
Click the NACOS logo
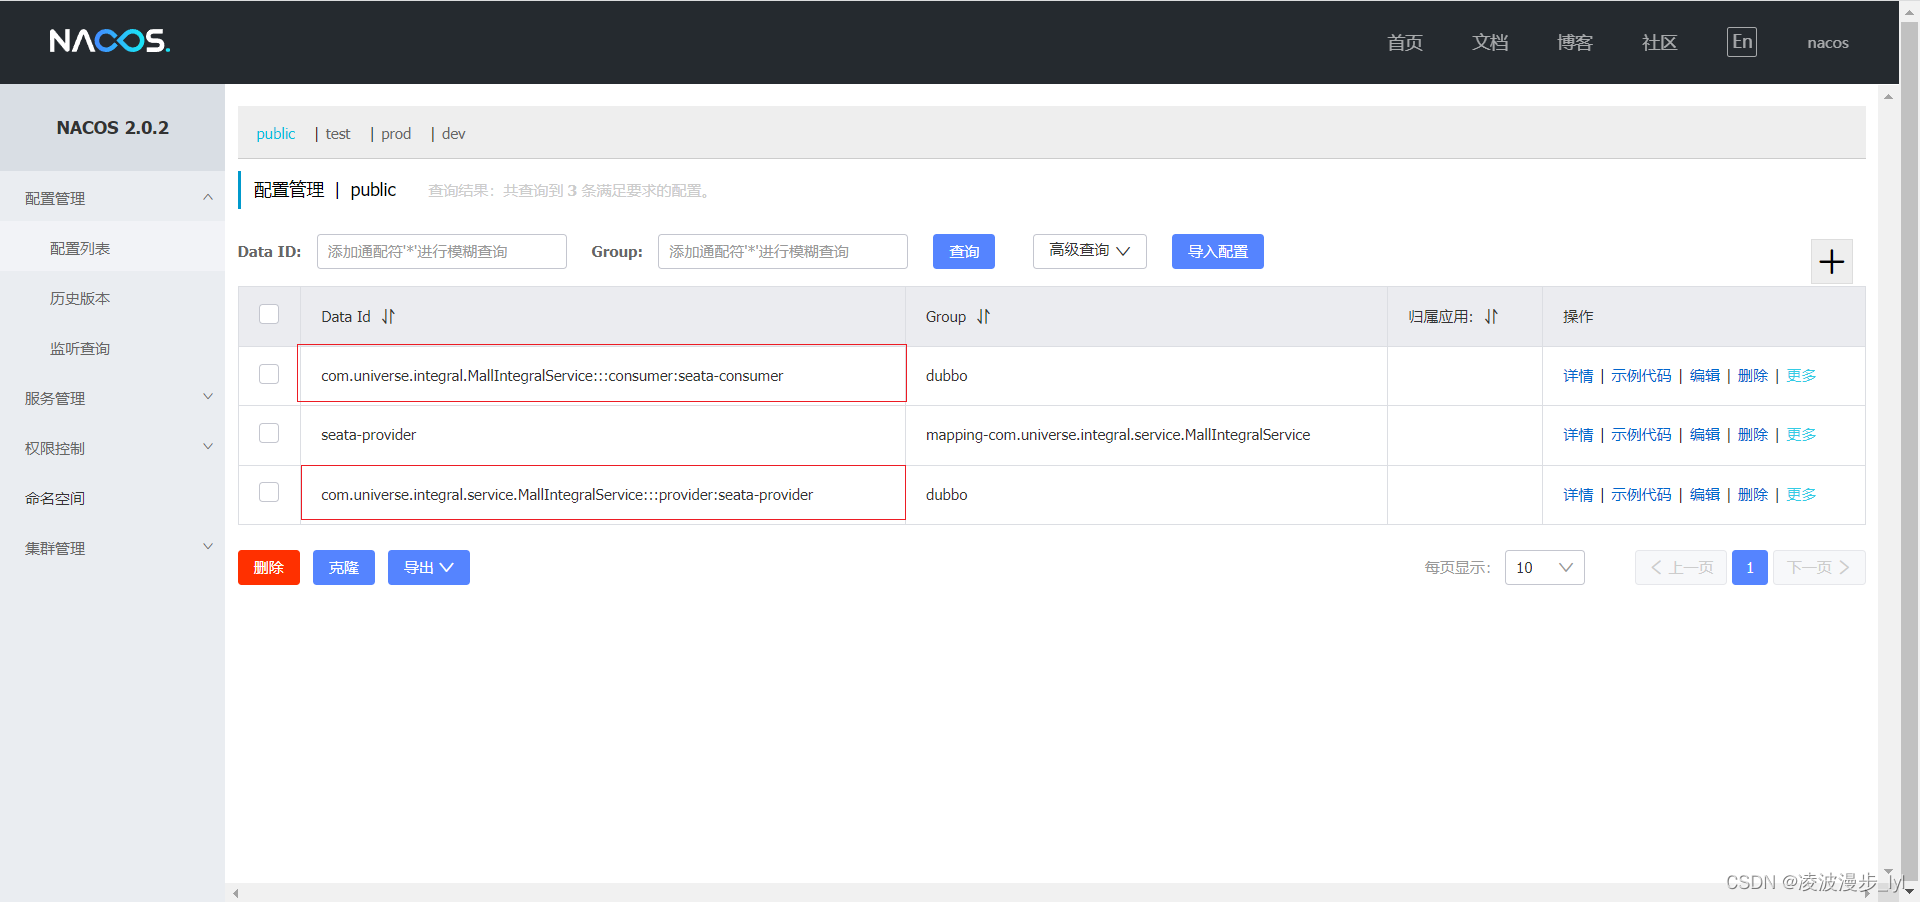click(110, 41)
